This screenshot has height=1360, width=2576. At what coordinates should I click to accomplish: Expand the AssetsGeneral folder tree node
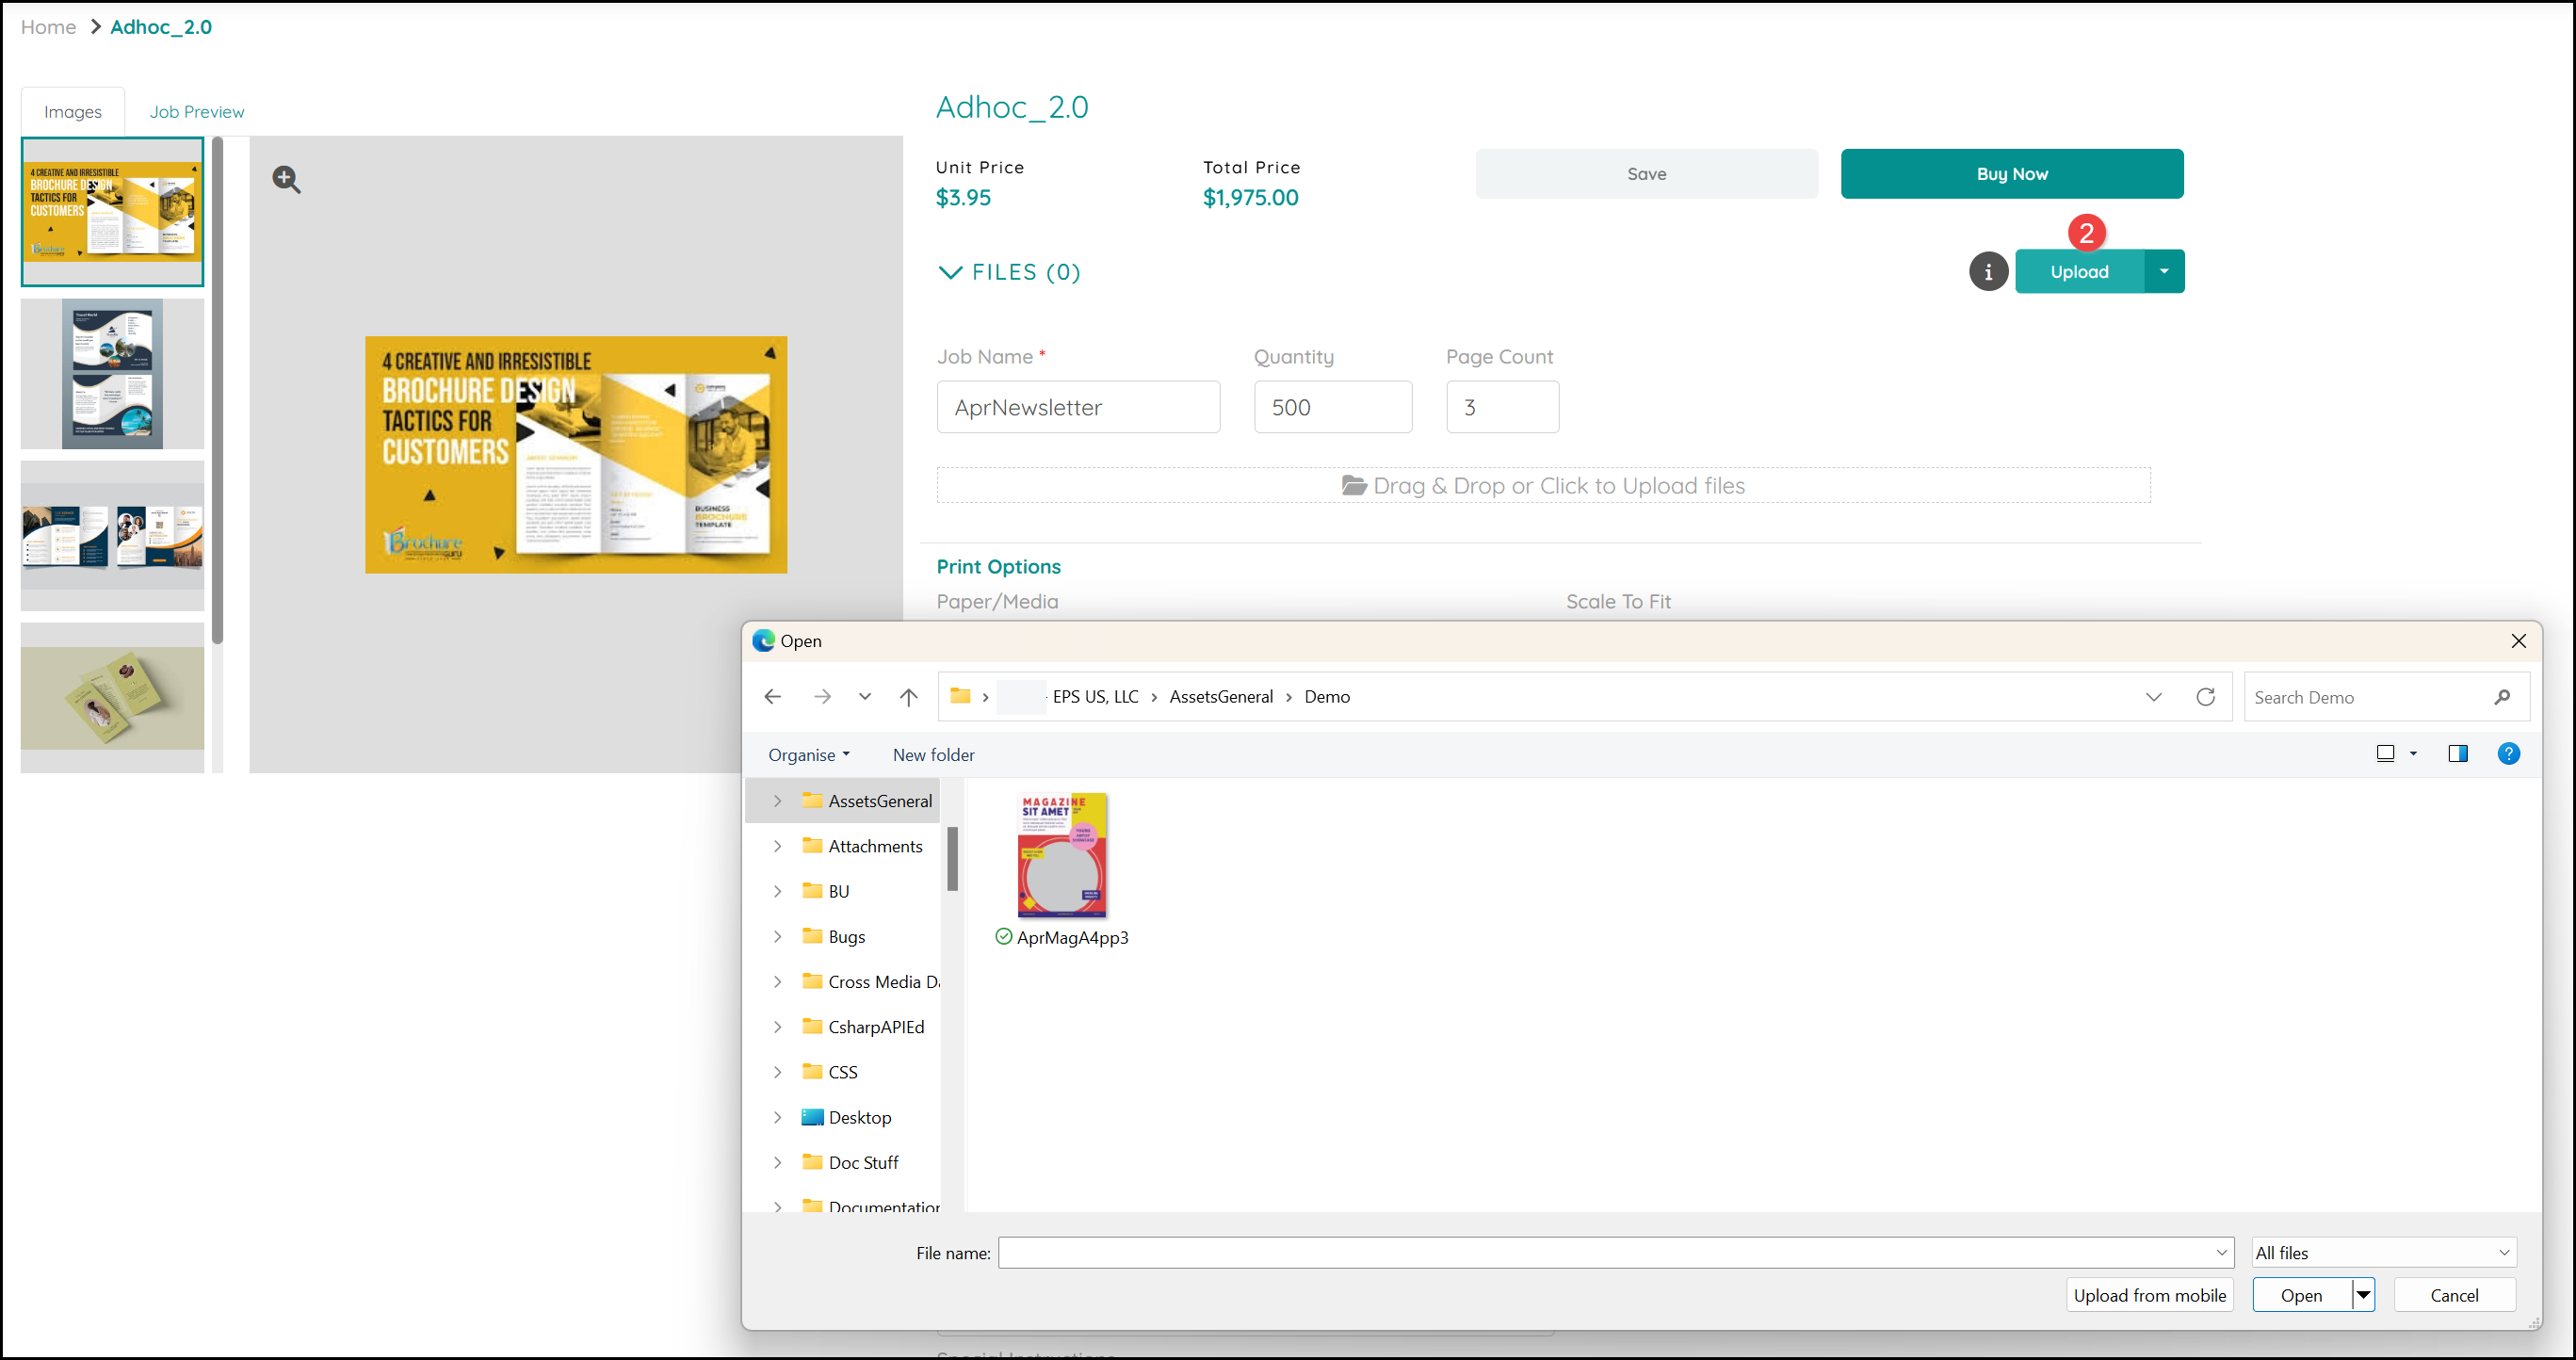tap(777, 801)
